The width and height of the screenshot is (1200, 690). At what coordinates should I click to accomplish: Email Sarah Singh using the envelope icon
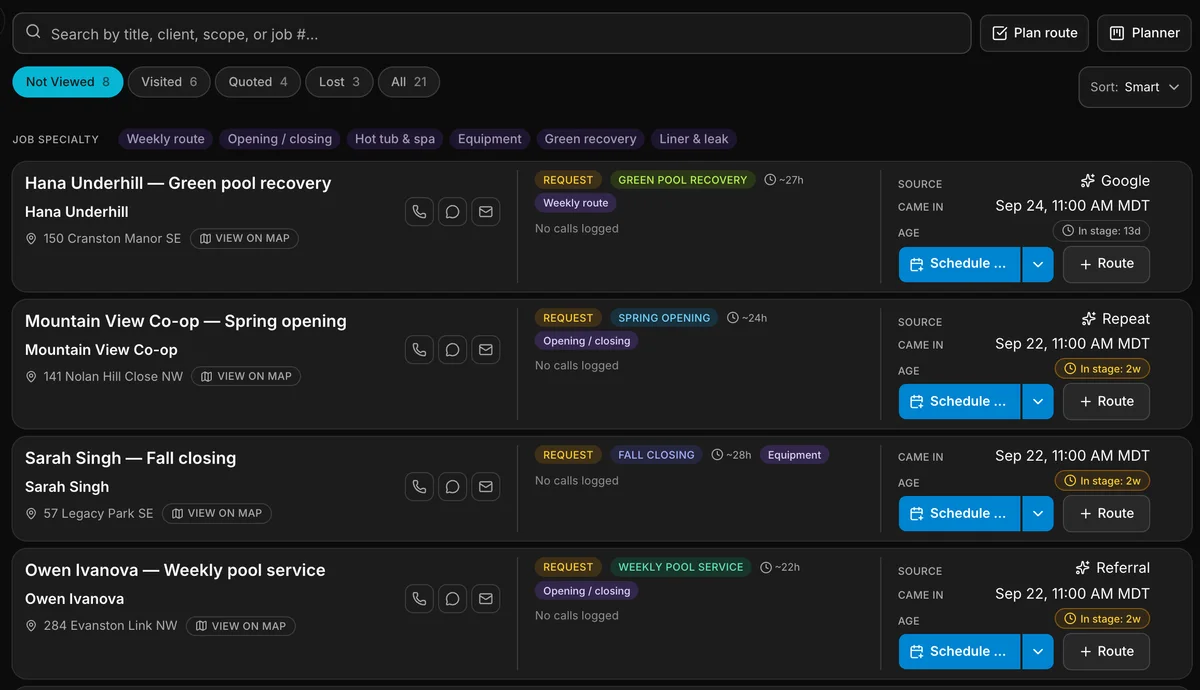click(485, 487)
